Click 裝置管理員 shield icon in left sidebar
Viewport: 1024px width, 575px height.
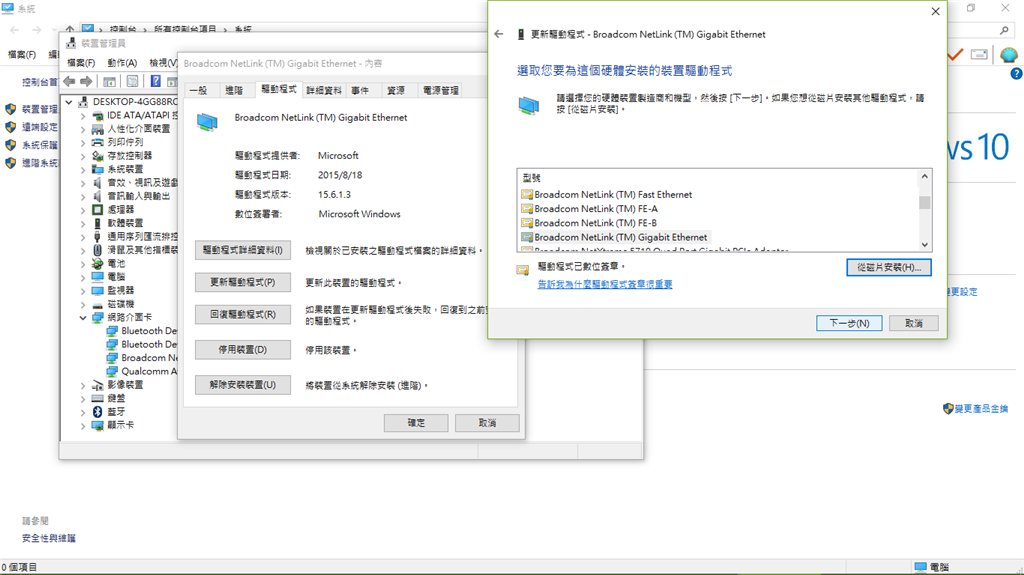10,109
